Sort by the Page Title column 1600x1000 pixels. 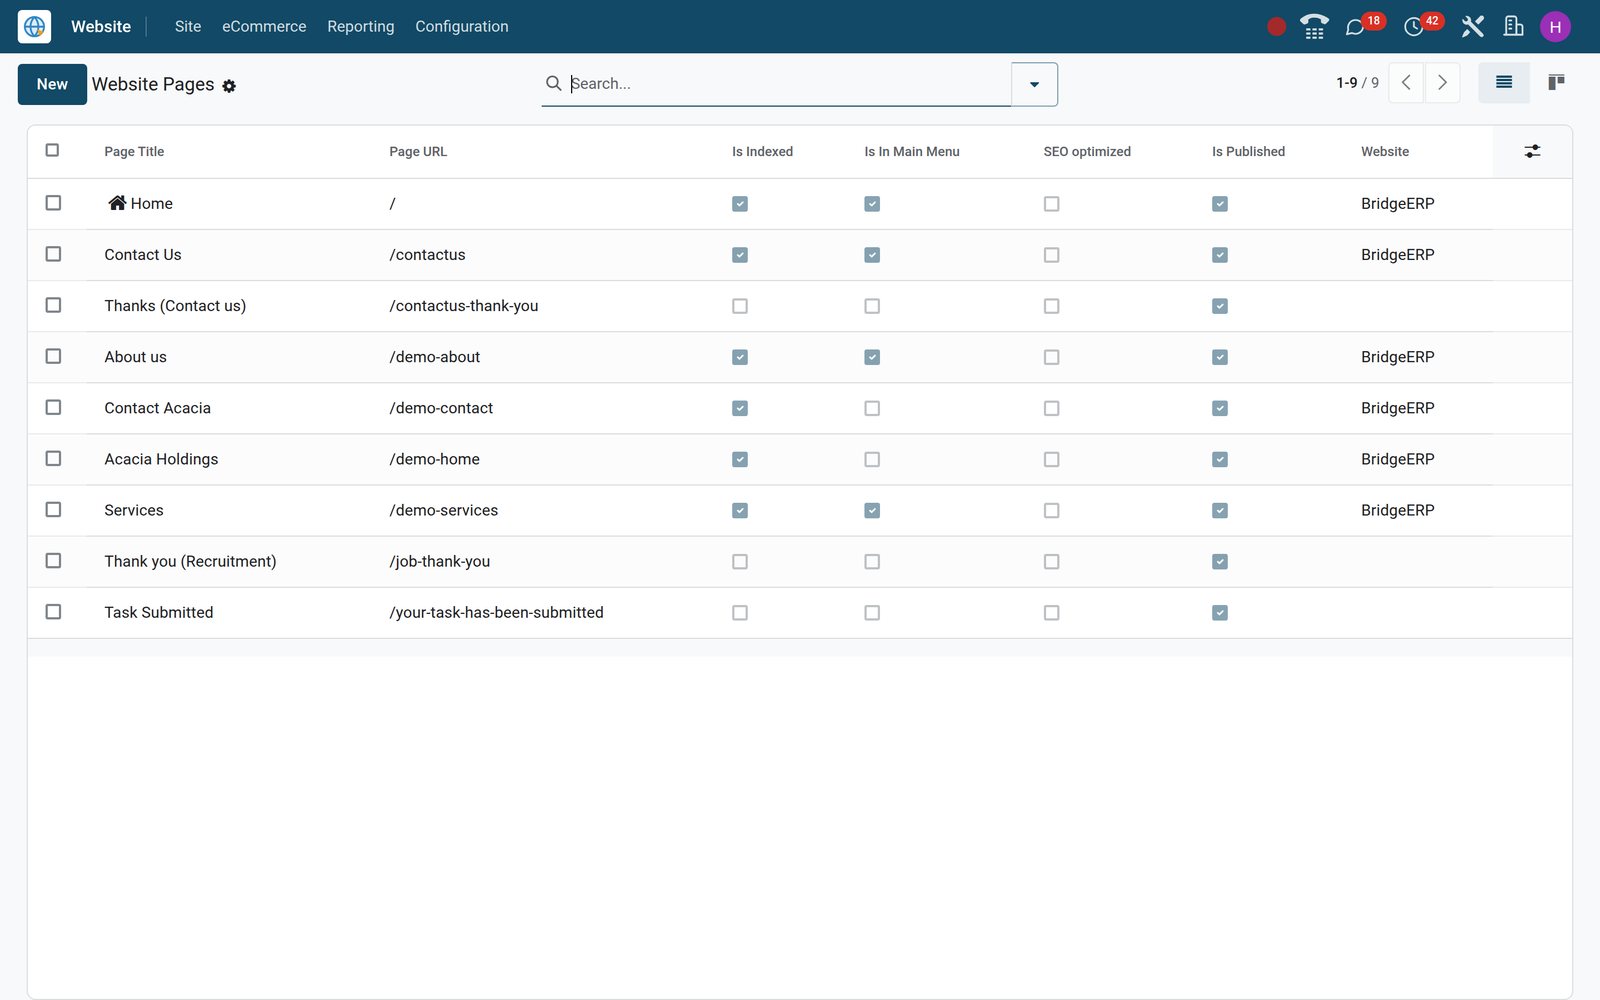tap(134, 152)
